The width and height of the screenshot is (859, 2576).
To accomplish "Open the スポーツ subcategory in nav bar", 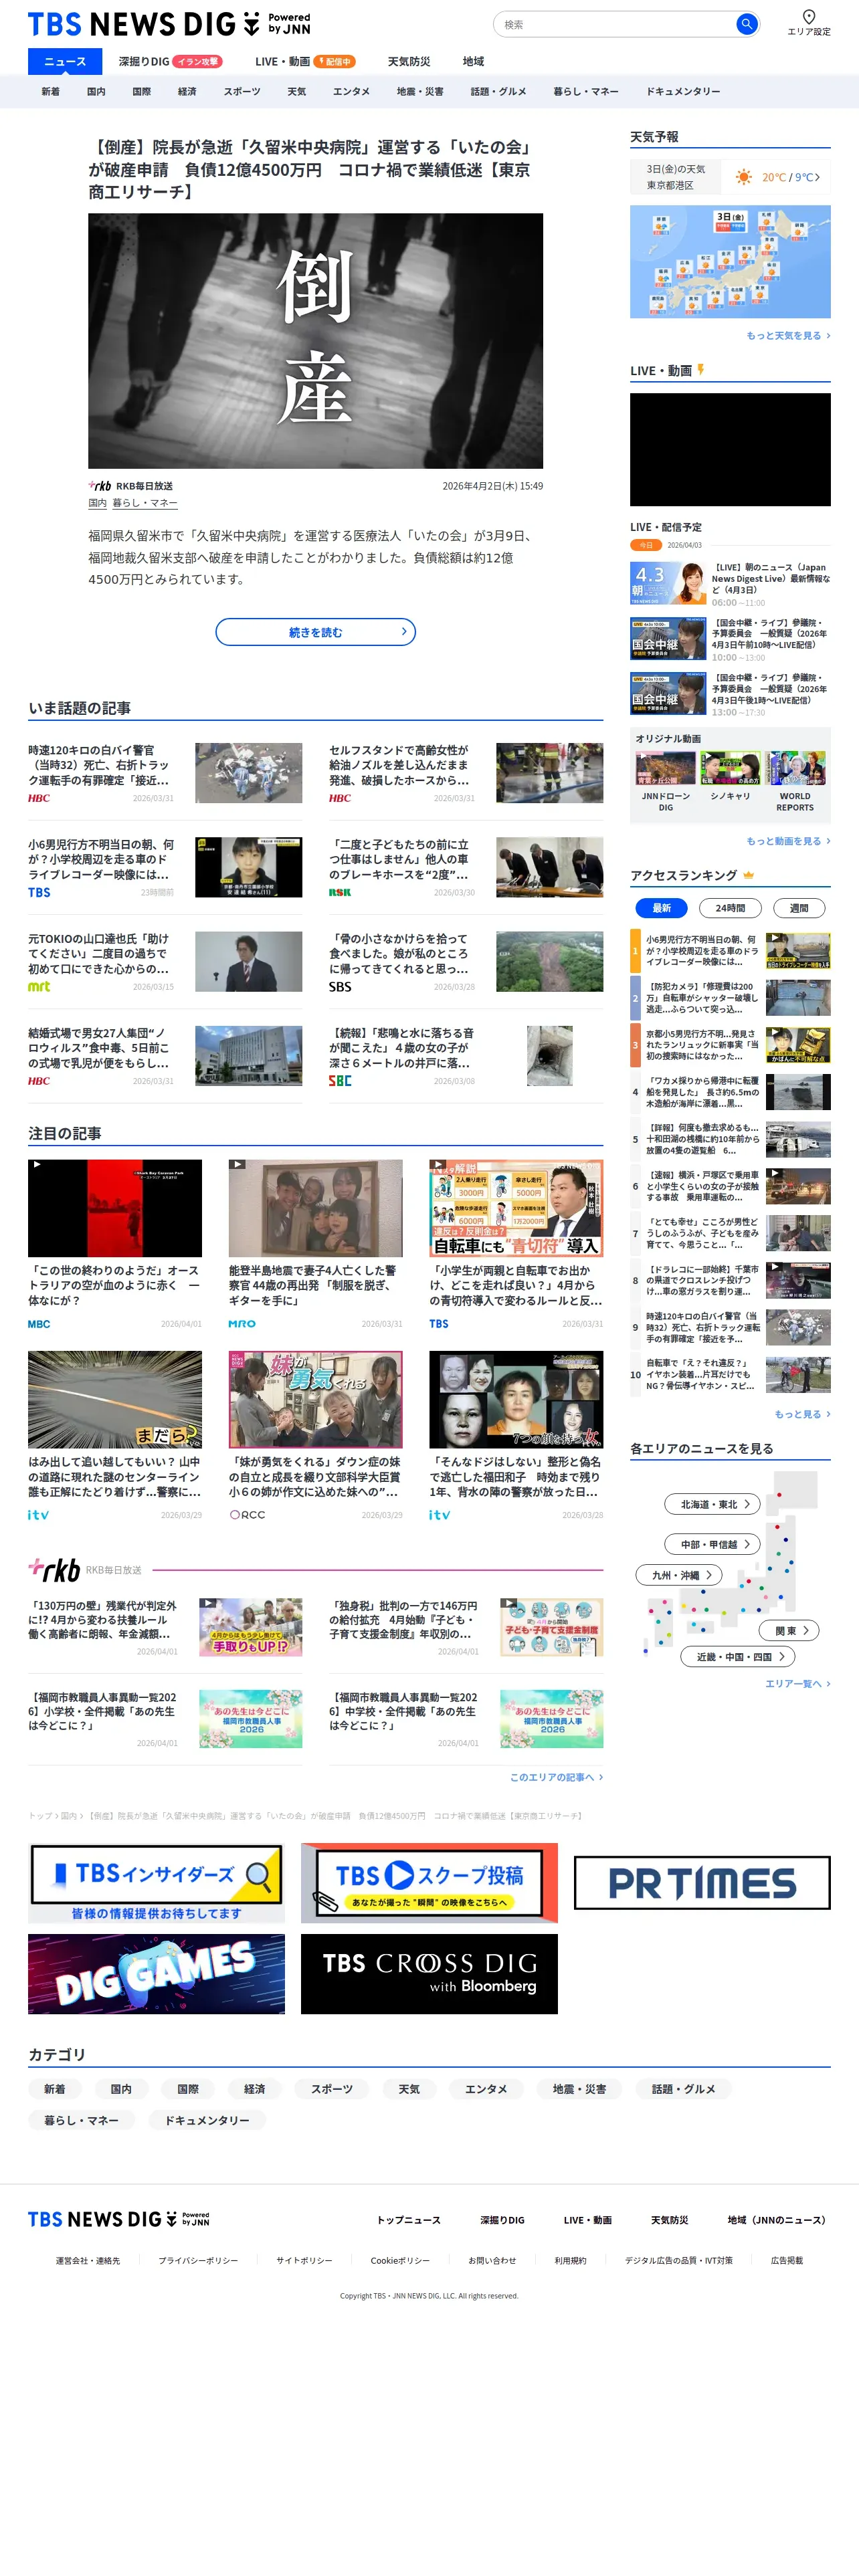I will (242, 91).
